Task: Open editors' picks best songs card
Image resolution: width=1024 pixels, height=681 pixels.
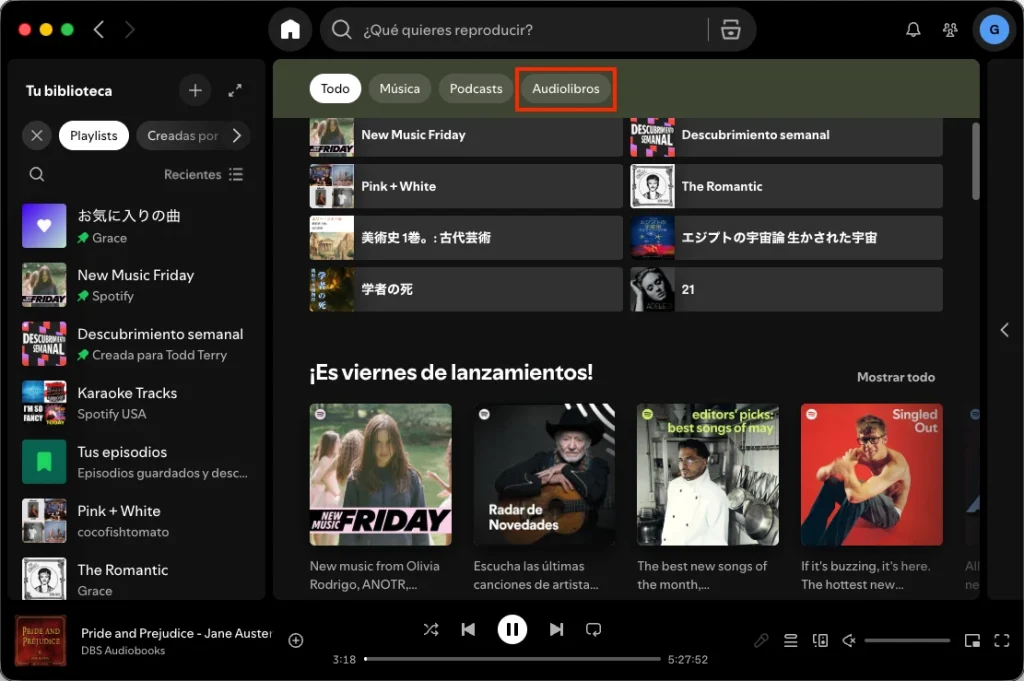Action: [x=708, y=474]
